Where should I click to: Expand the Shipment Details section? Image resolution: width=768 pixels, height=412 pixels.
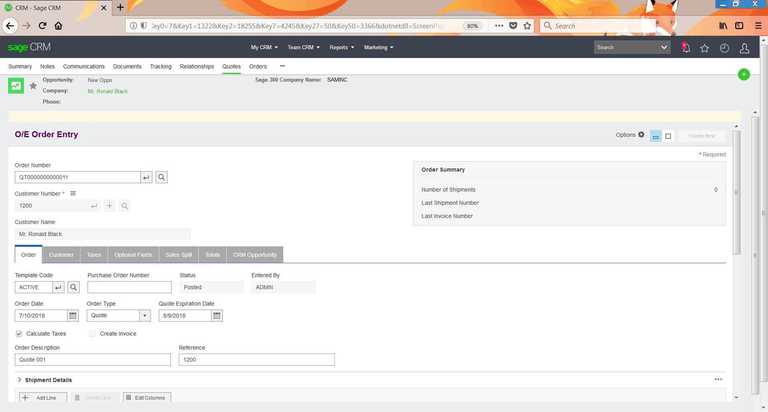(x=19, y=380)
